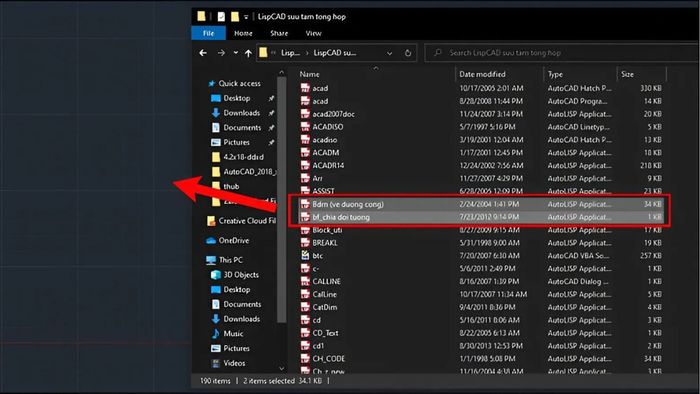Open Music under This PC

[x=233, y=333]
